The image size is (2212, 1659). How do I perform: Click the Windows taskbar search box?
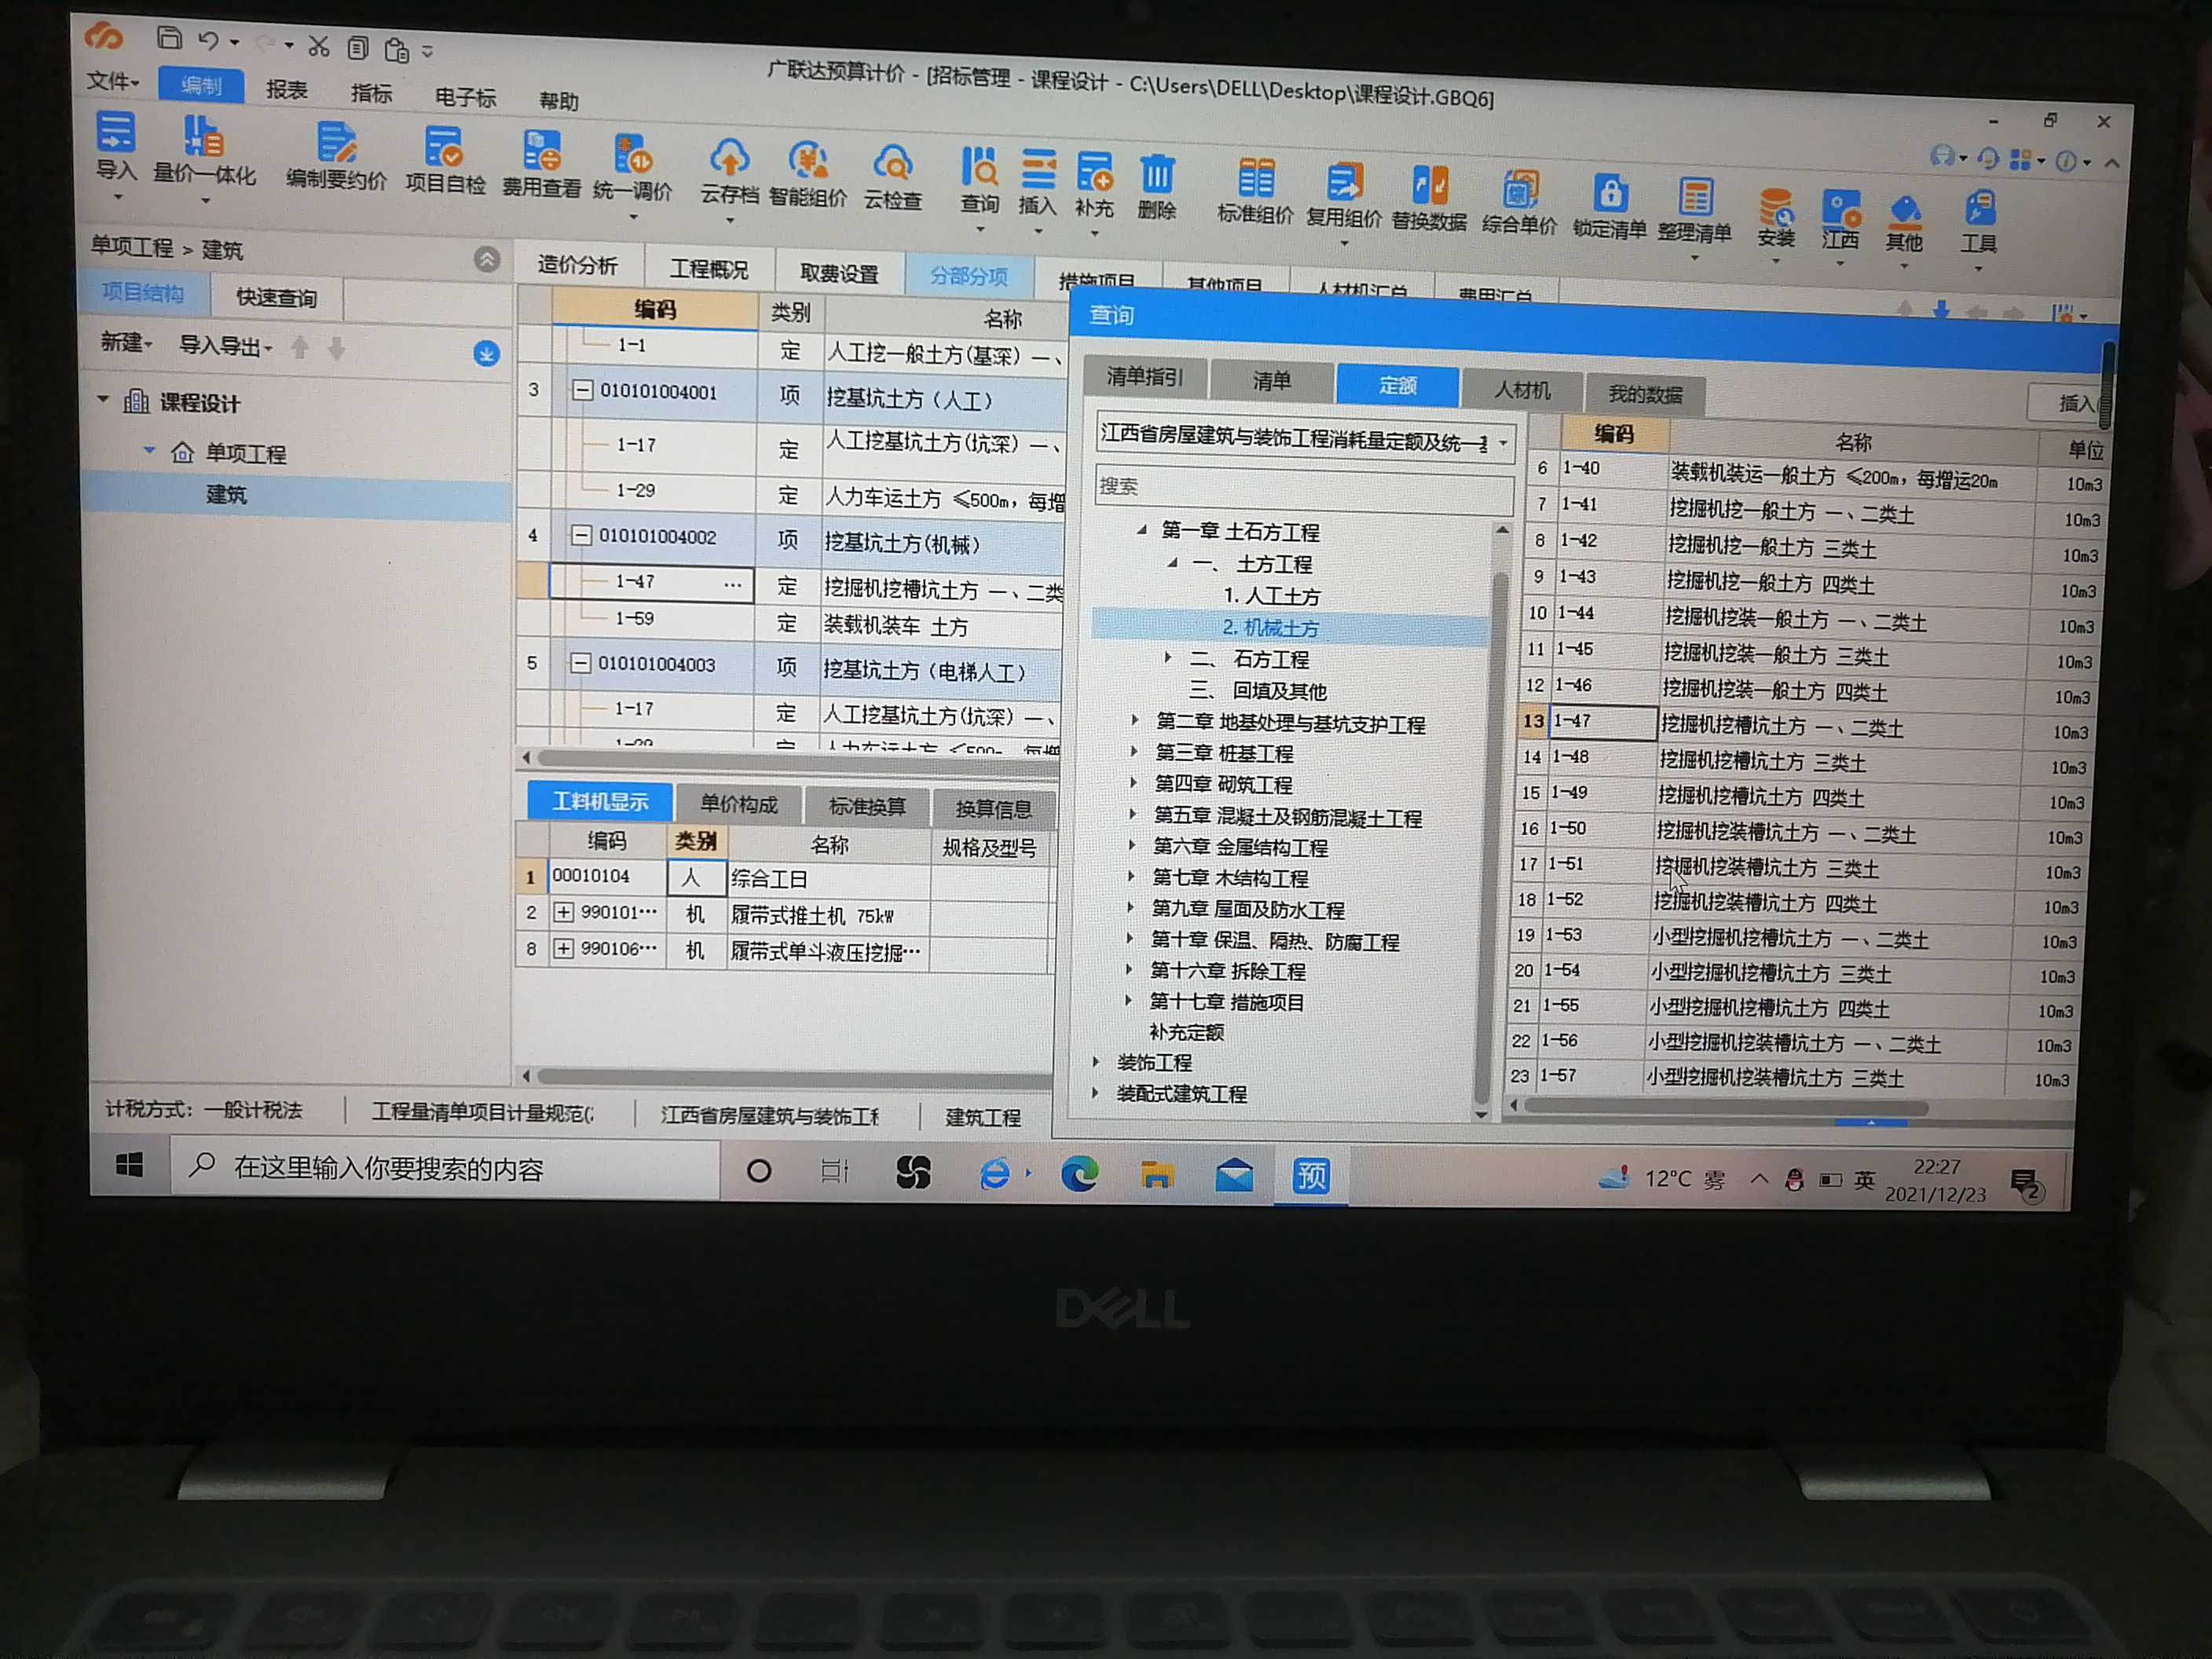(x=445, y=1168)
